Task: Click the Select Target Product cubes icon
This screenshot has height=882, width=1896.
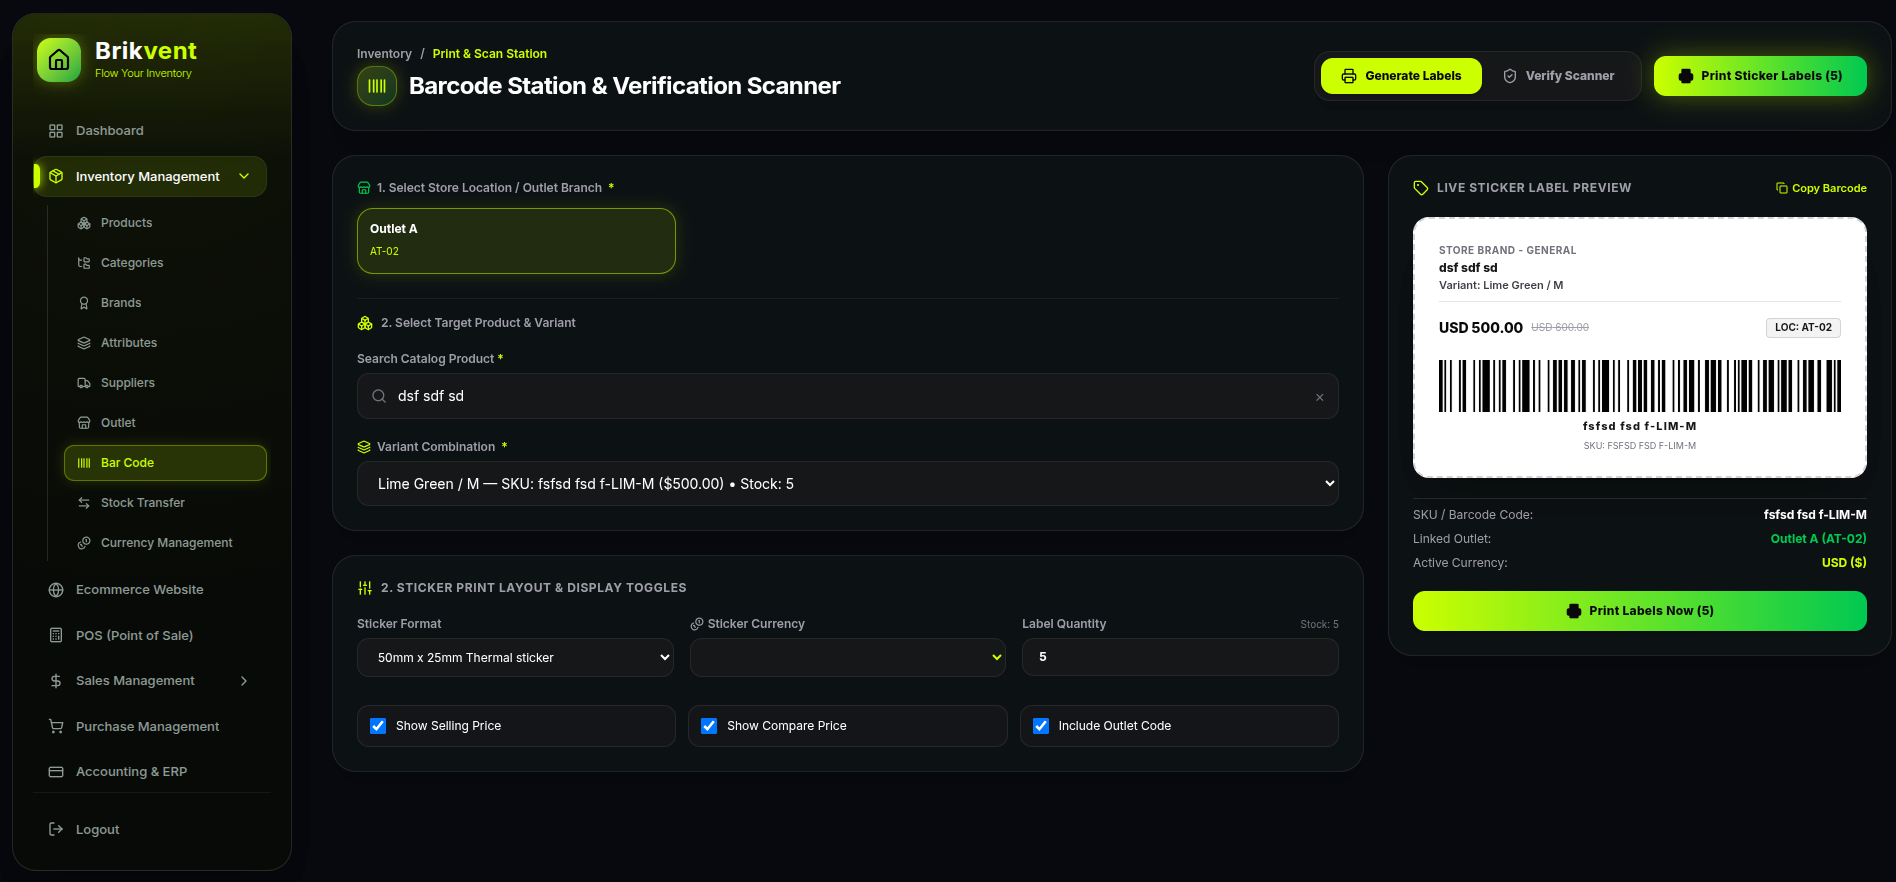Action: (x=365, y=323)
